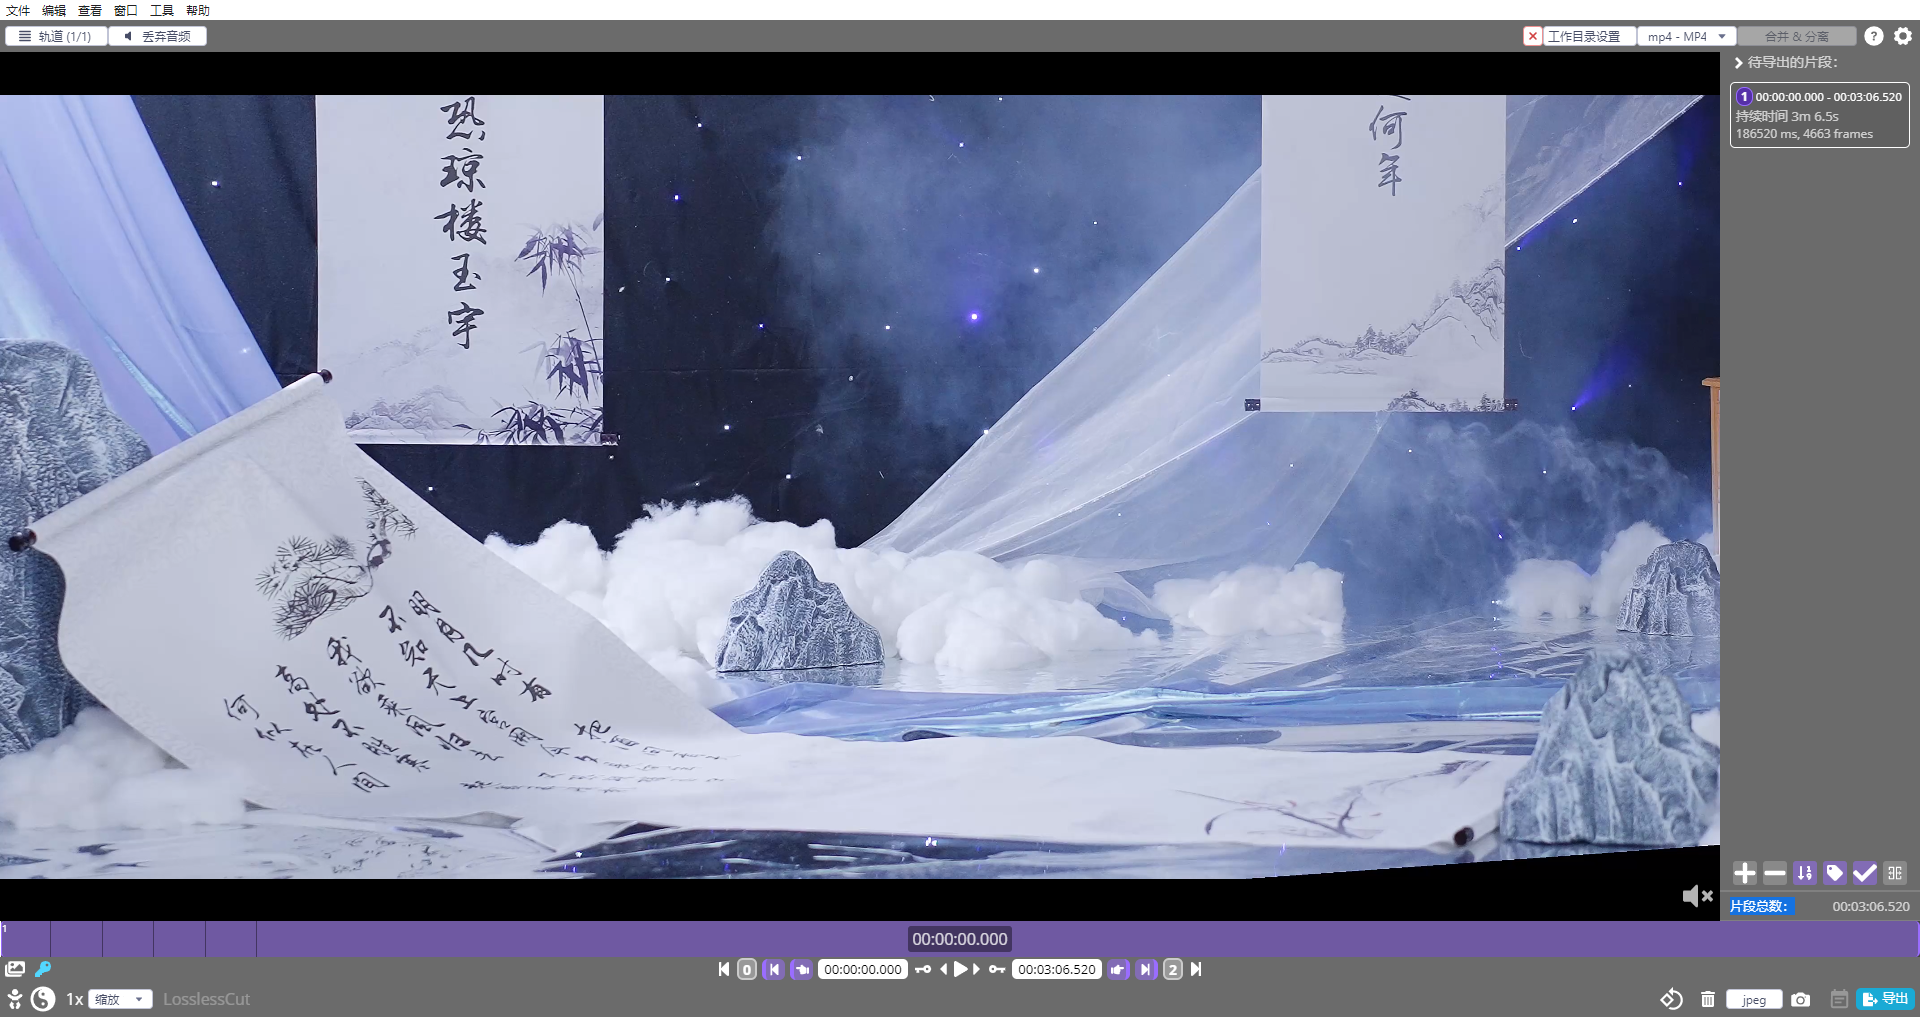Click the calendar icon beside 导出
The width and height of the screenshot is (1920, 1017).
pos(1839,999)
